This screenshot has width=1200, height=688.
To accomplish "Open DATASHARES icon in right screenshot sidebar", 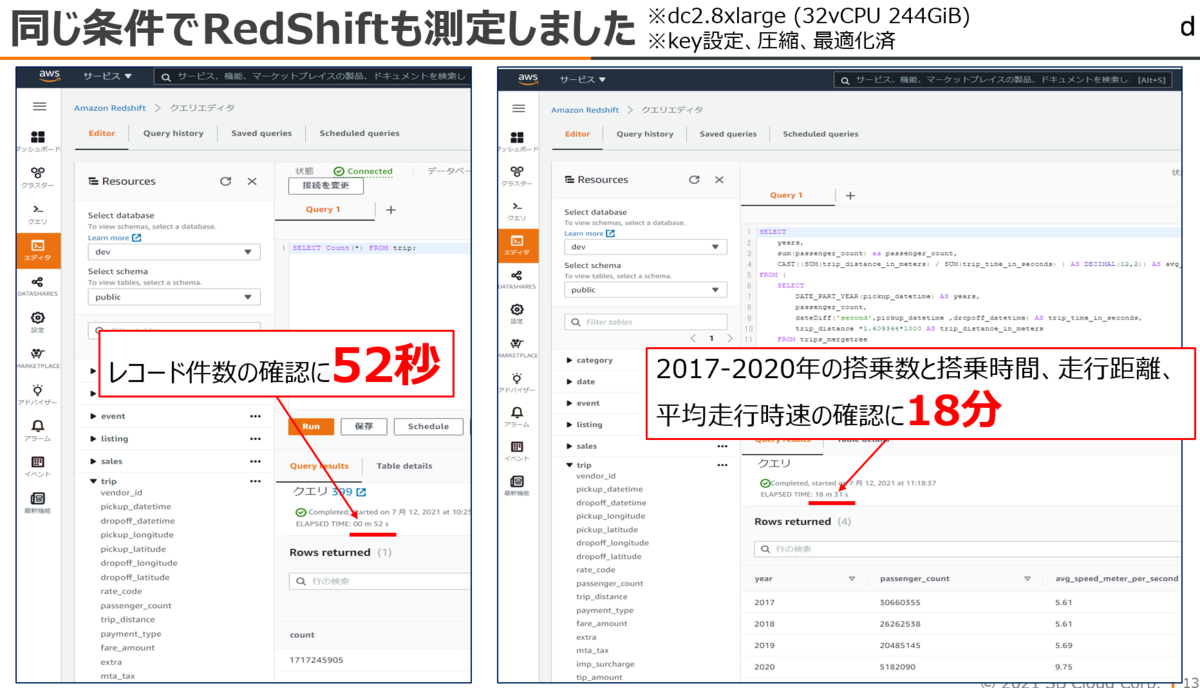I will [x=517, y=275].
